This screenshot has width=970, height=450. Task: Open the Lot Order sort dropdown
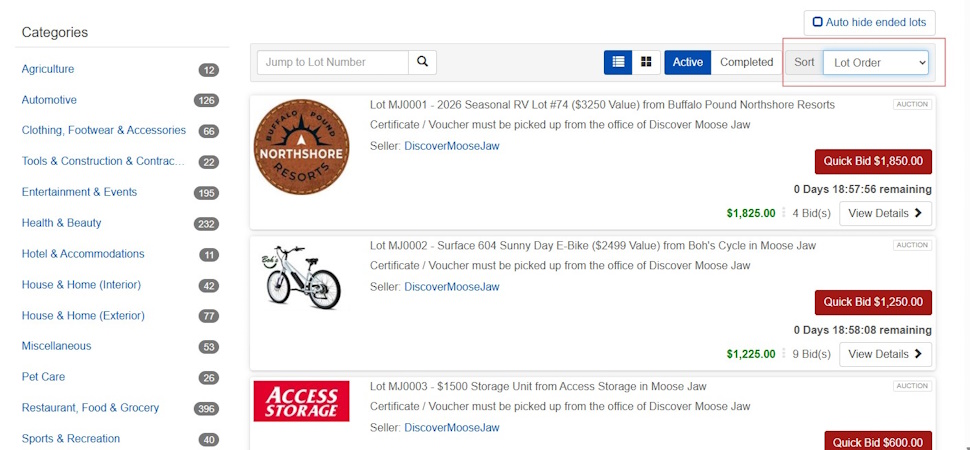click(x=876, y=63)
